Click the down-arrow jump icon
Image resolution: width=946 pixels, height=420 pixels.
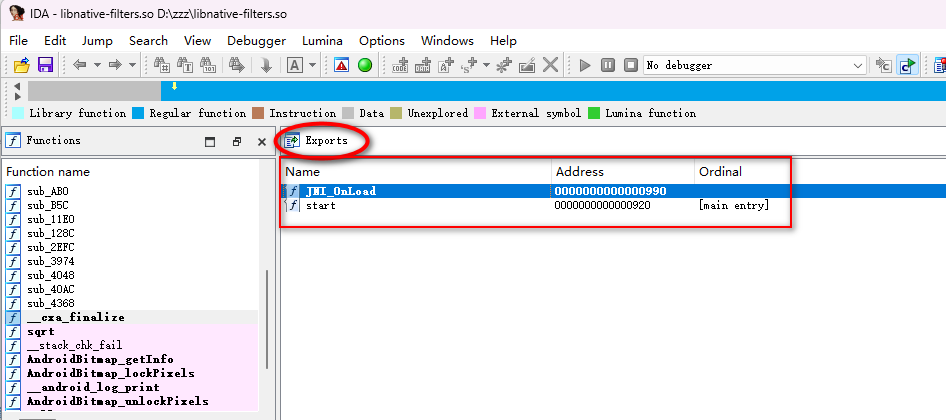(x=266, y=65)
